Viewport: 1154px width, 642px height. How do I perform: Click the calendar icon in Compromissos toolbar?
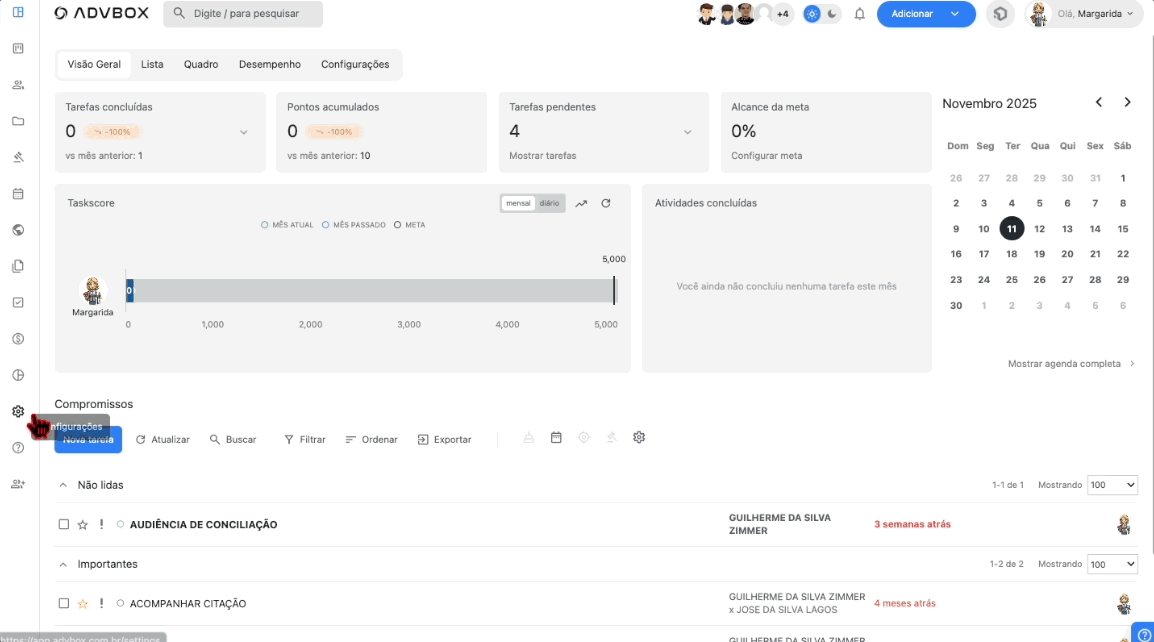pos(556,438)
